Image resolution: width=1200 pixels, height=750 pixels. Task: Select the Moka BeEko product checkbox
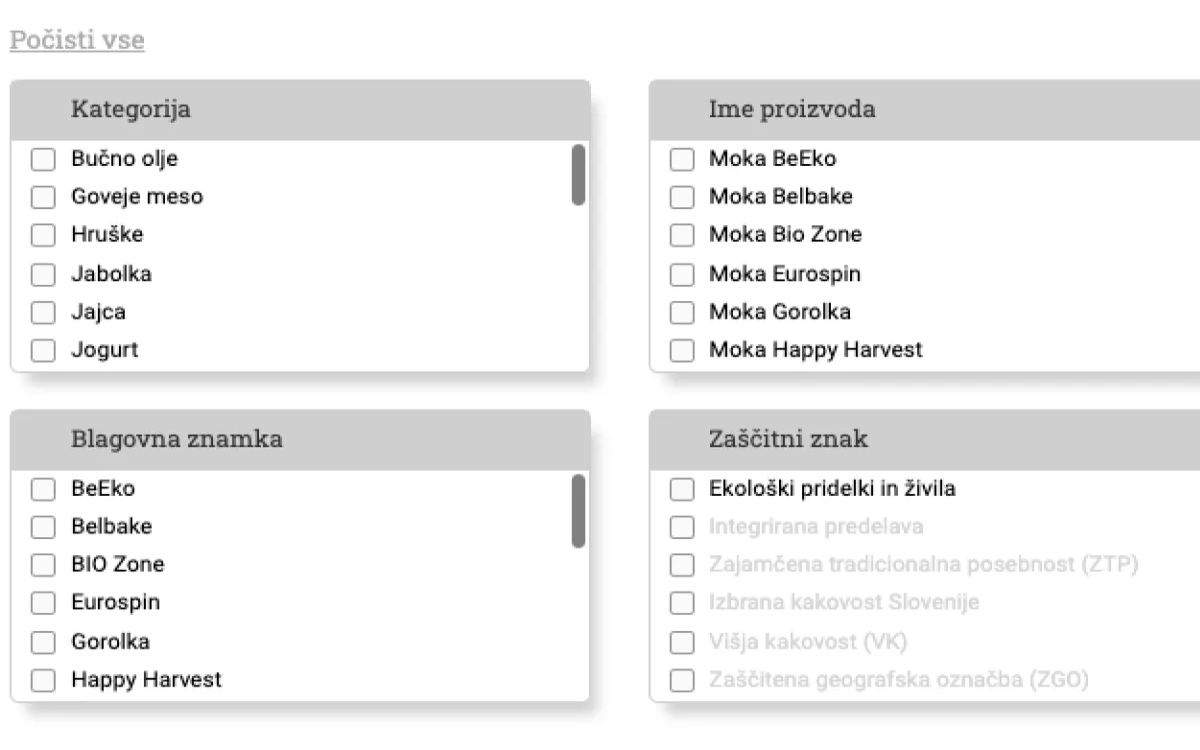pyautogui.click(x=681, y=158)
